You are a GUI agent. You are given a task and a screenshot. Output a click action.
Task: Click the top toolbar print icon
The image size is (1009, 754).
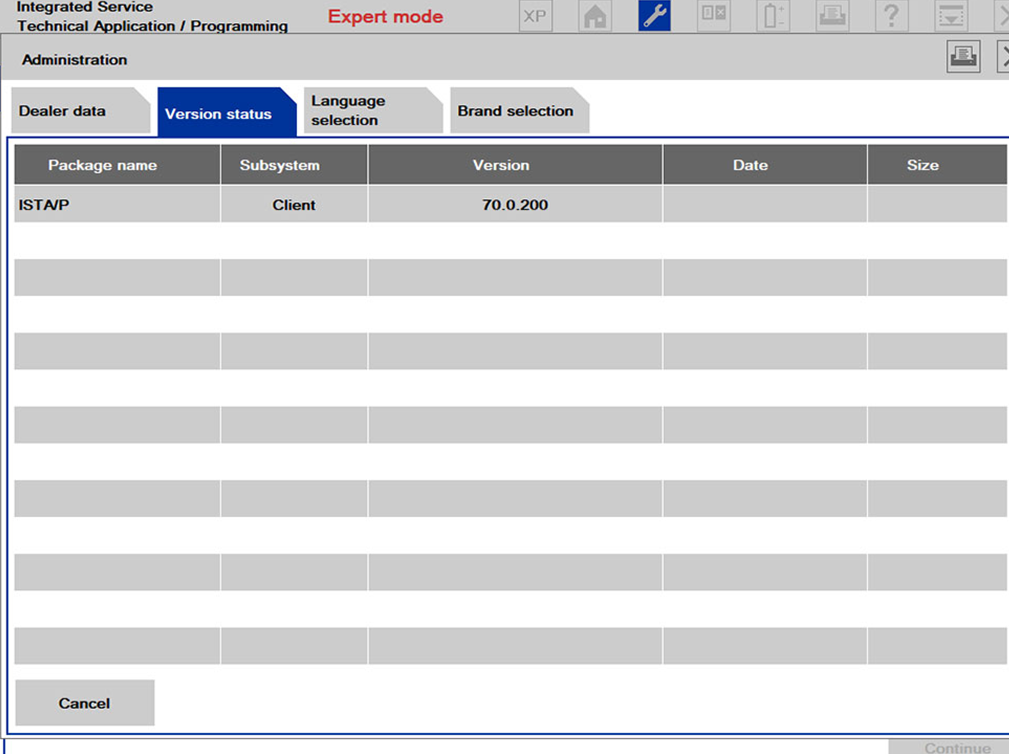832,15
